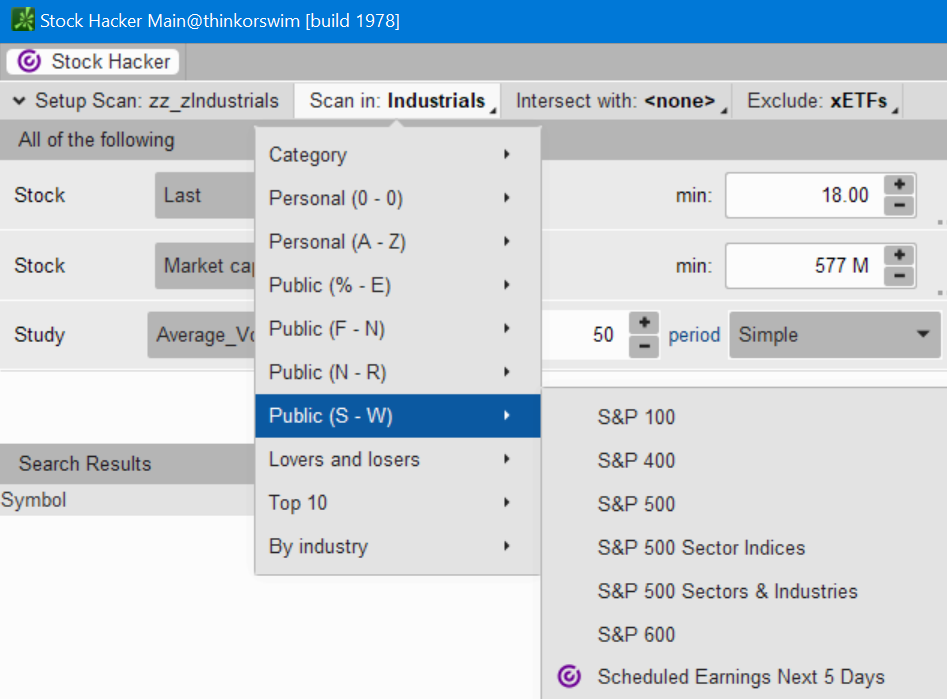Open the Market cap filter dropdown
The width and height of the screenshot is (947, 699).
tap(205, 265)
